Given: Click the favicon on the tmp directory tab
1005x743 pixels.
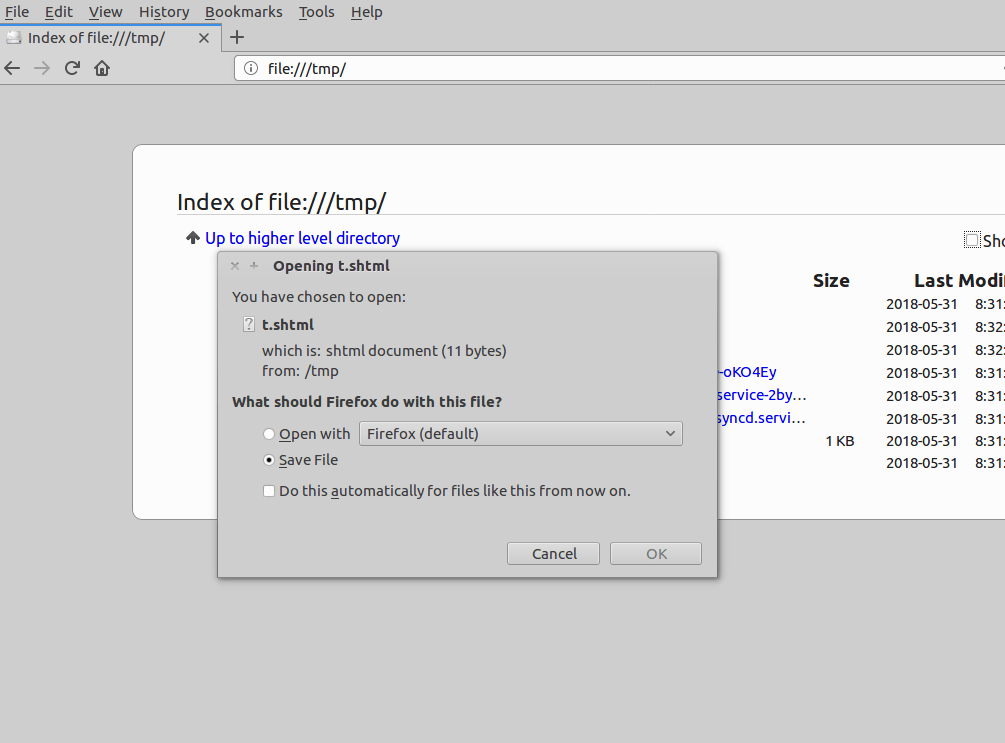Looking at the screenshot, I should click(14, 36).
